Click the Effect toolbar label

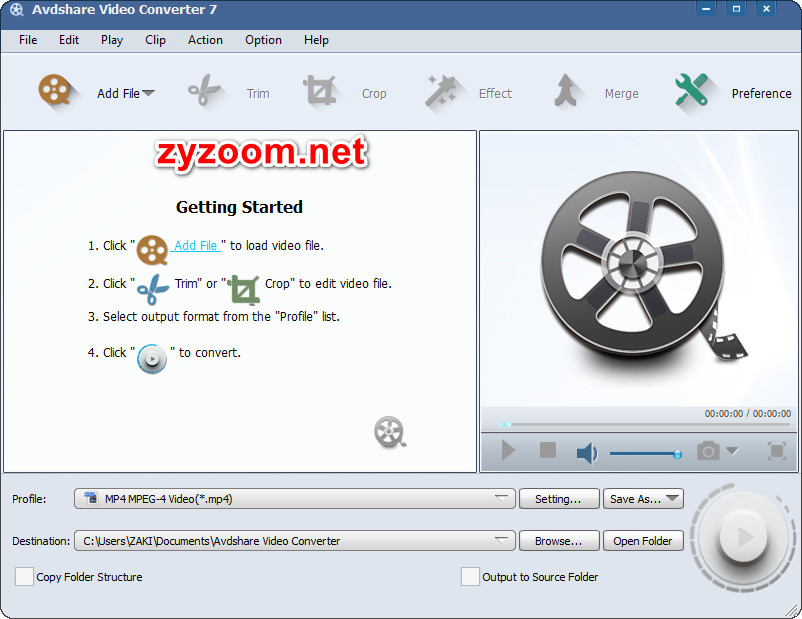pyautogui.click(x=495, y=94)
